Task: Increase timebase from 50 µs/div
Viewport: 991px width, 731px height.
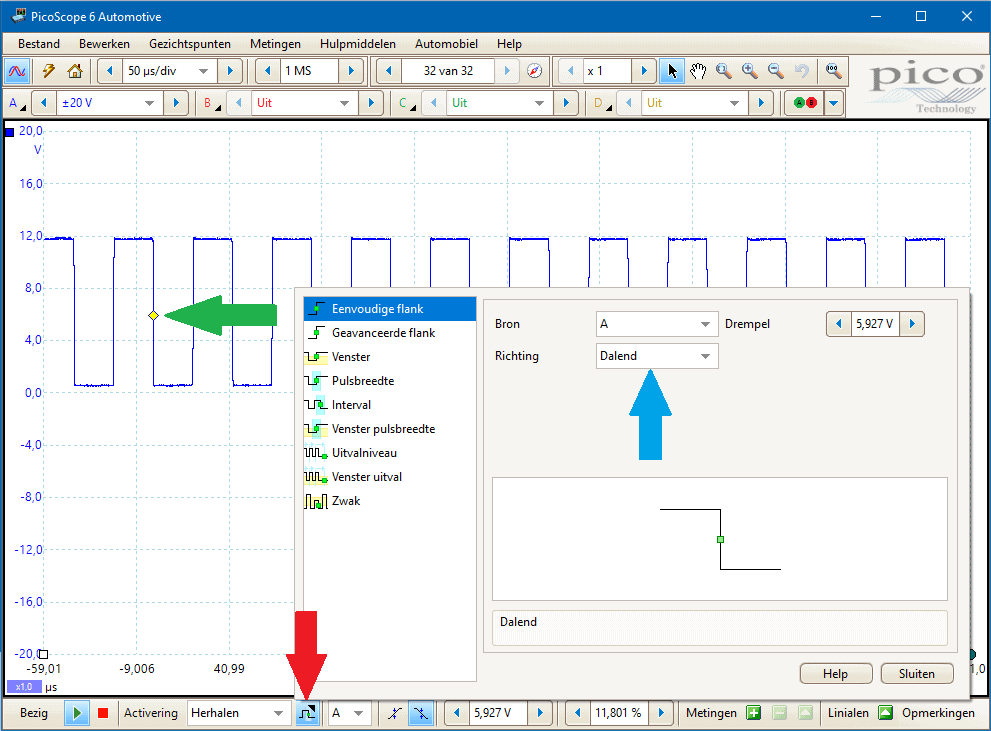Action: click(x=230, y=71)
